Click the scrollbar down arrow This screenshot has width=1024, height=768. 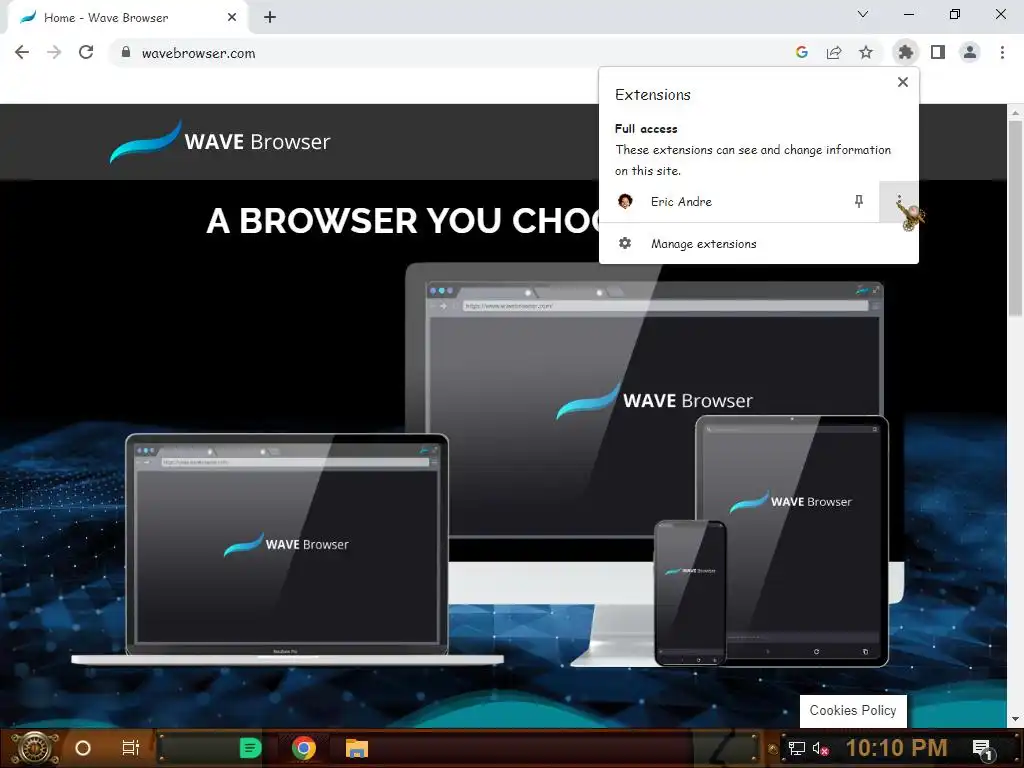tap(1015, 720)
